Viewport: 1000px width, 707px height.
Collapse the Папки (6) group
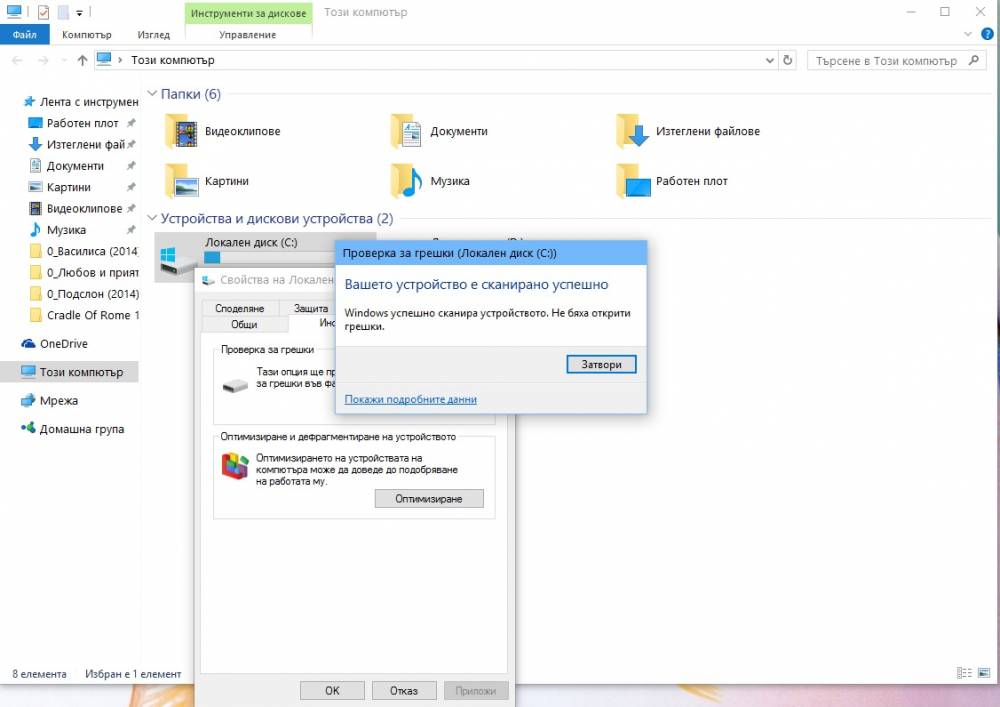coord(152,94)
